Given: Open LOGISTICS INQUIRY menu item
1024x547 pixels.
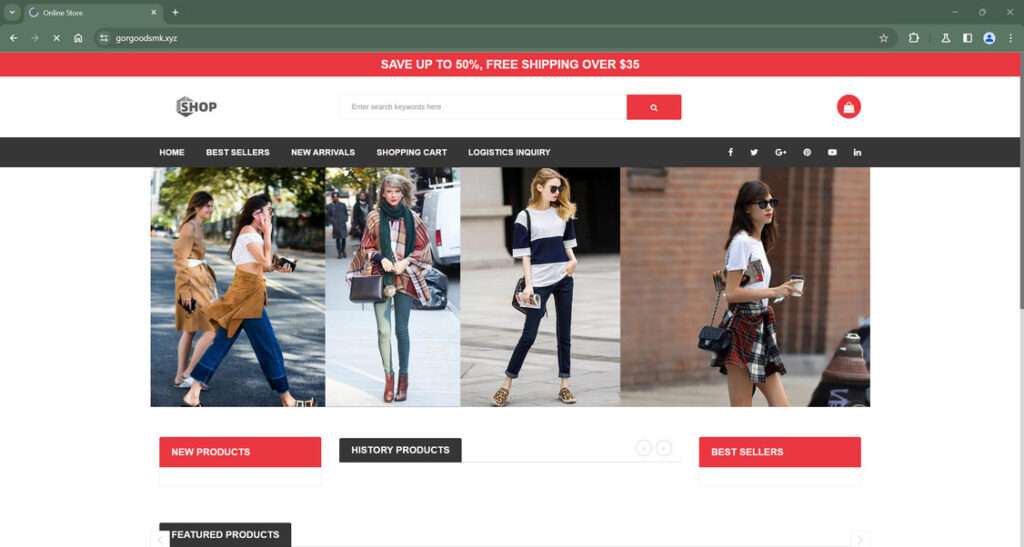Looking at the screenshot, I should click(x=509, y=152).
